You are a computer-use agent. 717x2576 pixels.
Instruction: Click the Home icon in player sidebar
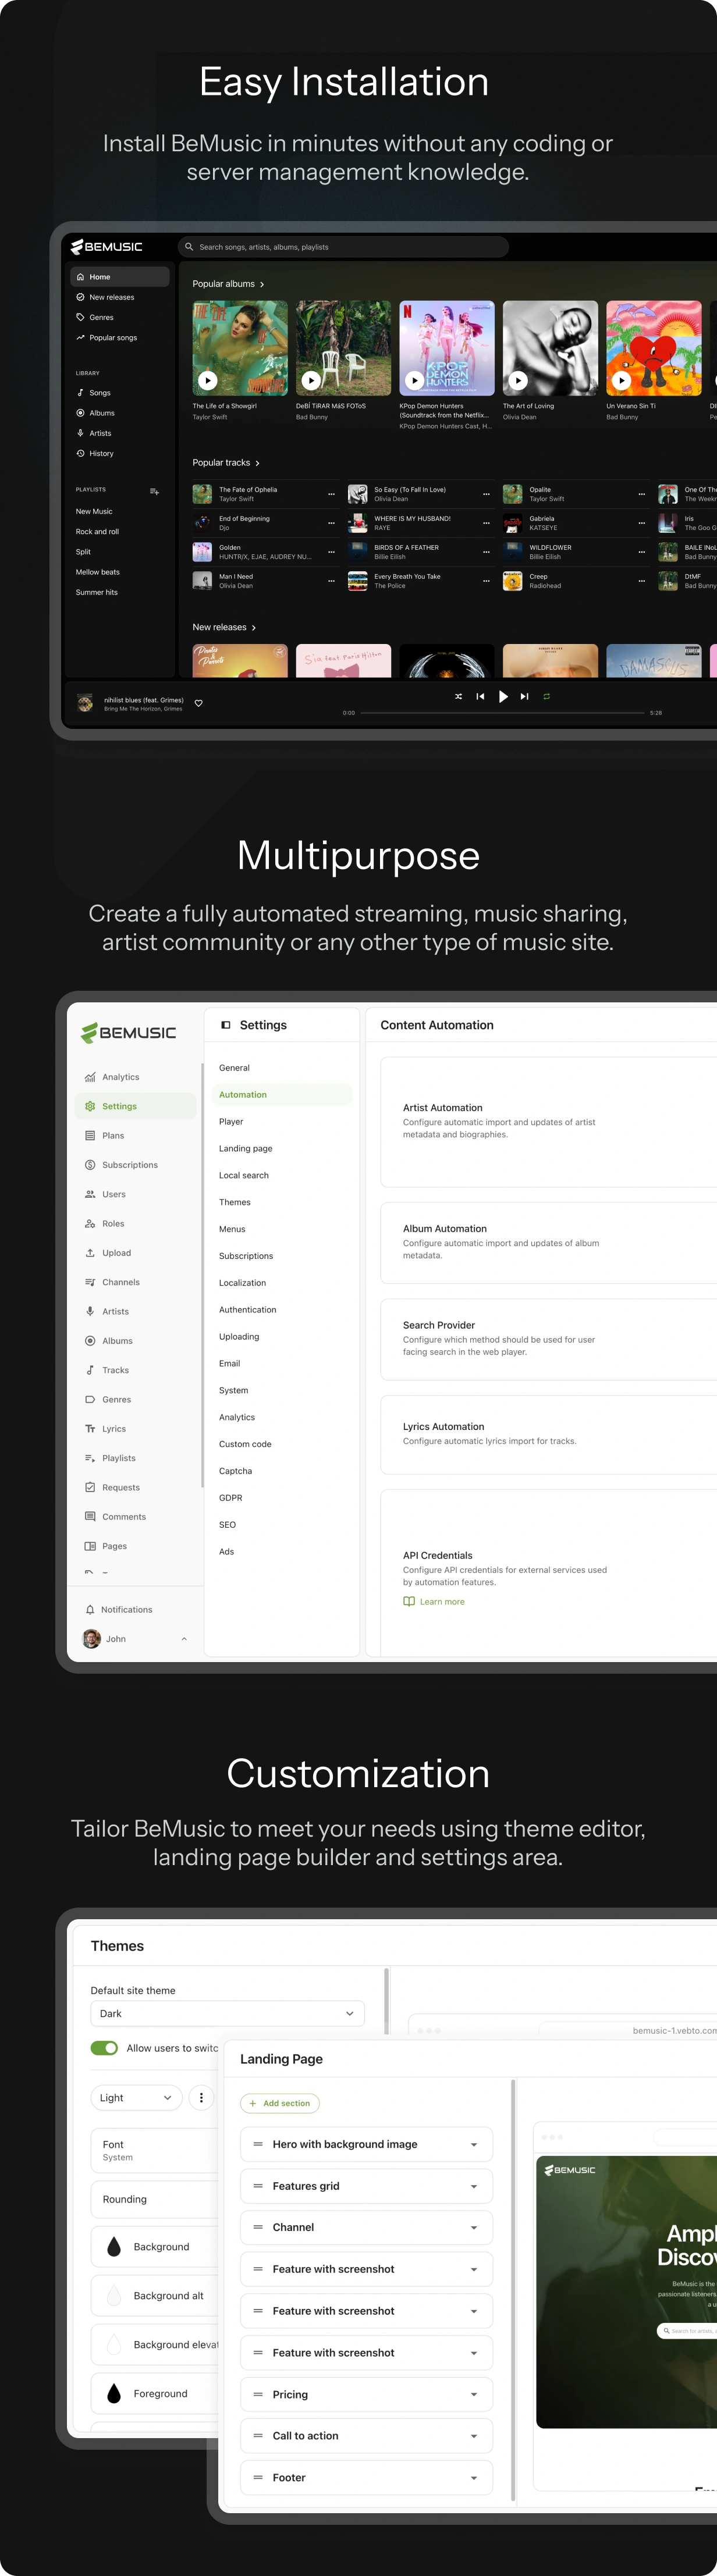tap(80, 277)
